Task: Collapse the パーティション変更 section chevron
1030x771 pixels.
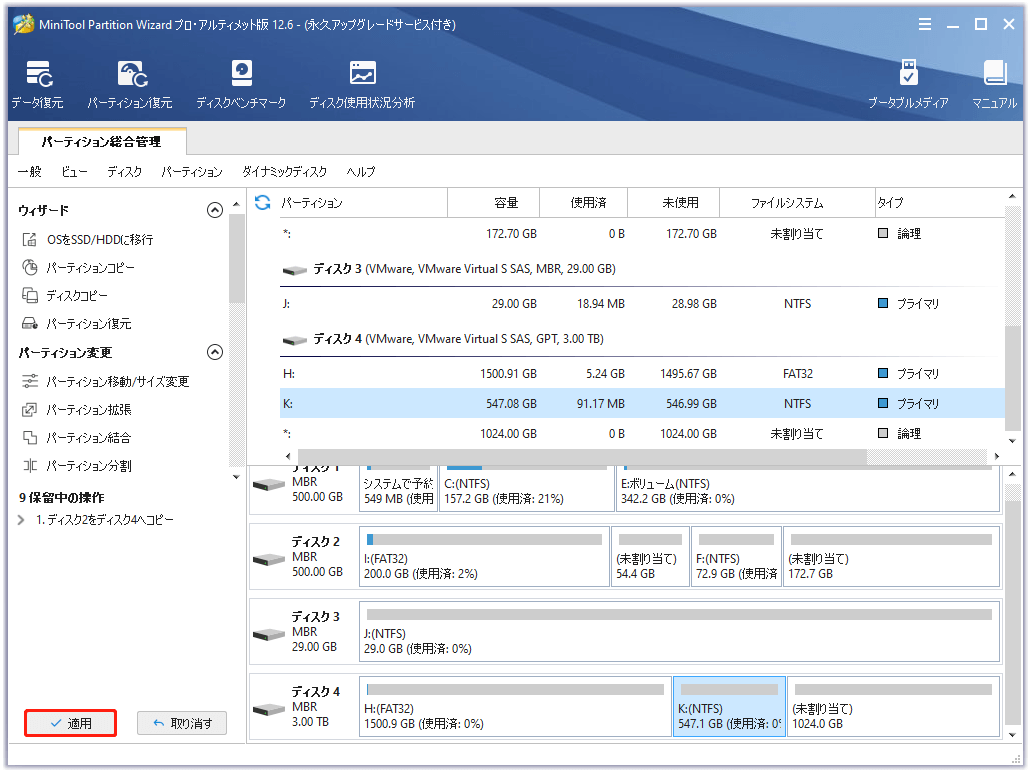Action: [x=215, y=352]
